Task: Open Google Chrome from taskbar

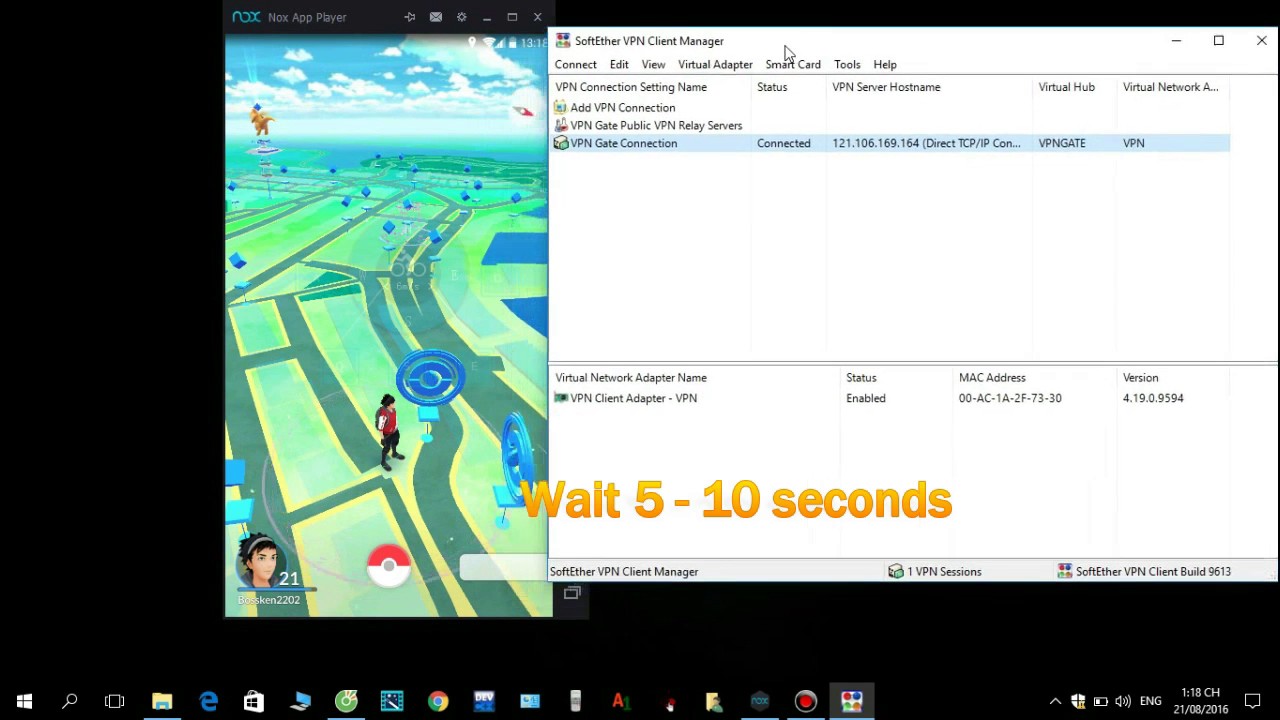Action: [438, 701]
